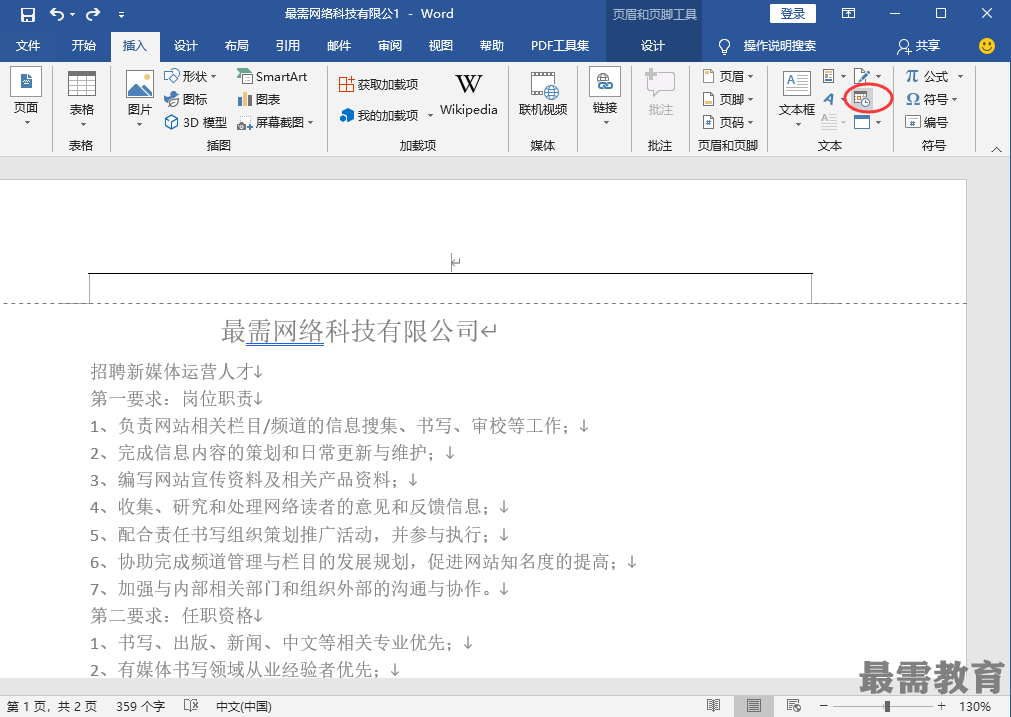Screen dimensions: 1011x717
Task: Click the spelling check status icon
Action: 191,706
